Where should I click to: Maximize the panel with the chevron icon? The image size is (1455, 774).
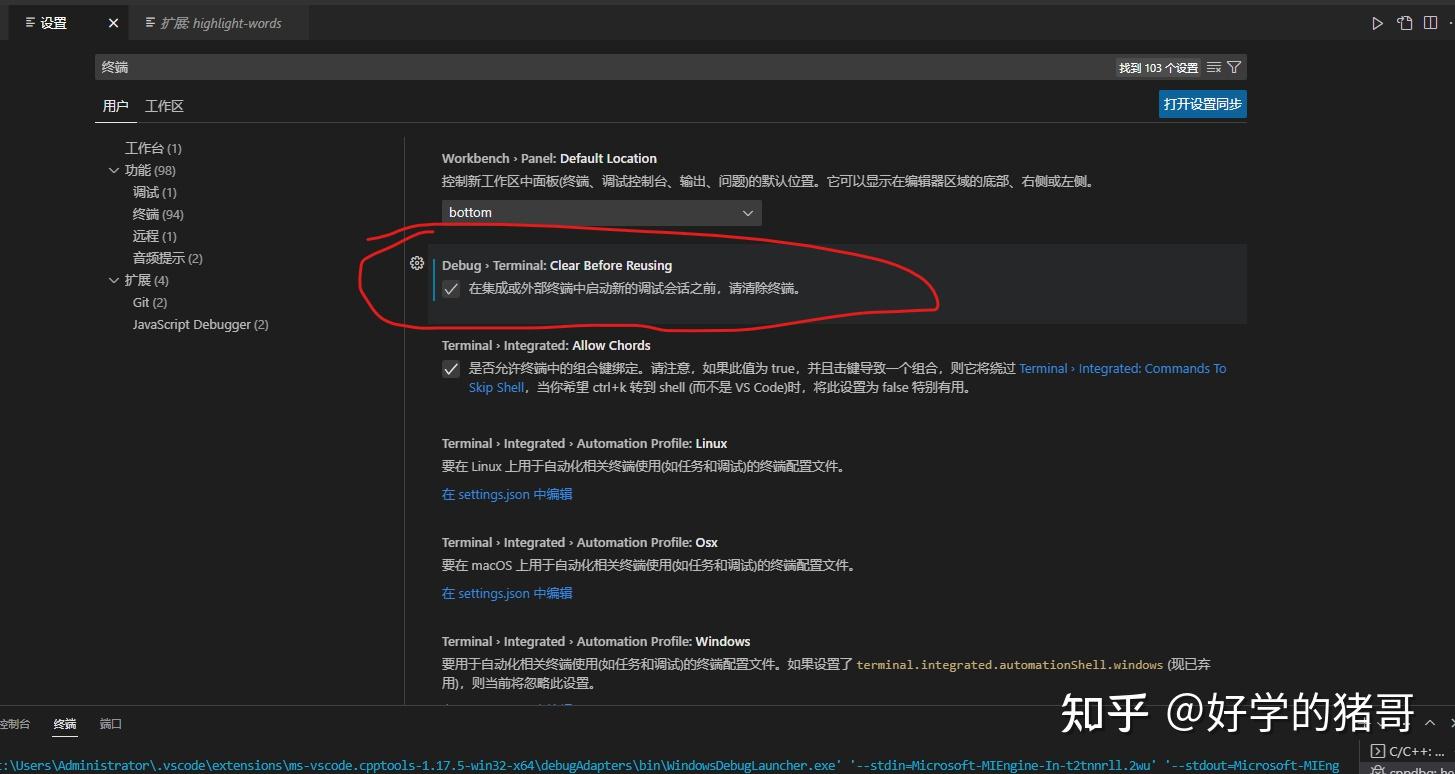tap(1430, 722)
